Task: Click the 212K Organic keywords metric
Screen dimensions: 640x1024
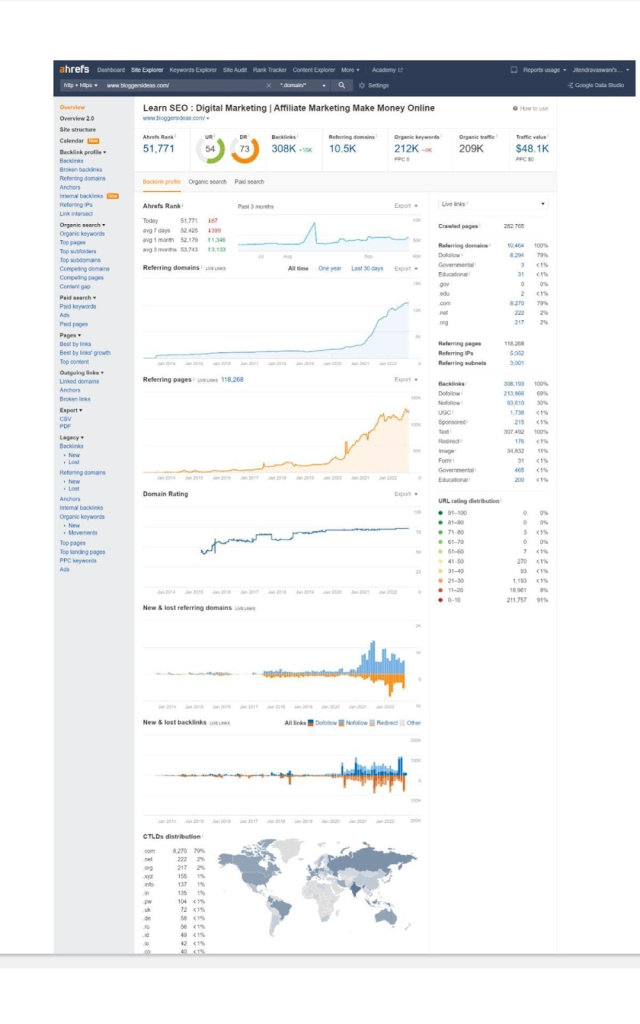Action: coord(406,149)
